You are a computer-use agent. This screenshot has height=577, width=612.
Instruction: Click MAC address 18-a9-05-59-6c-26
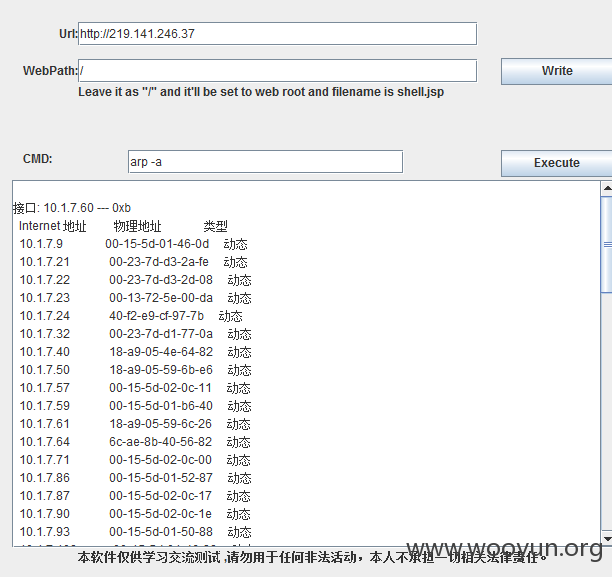[x=160, y=424]
